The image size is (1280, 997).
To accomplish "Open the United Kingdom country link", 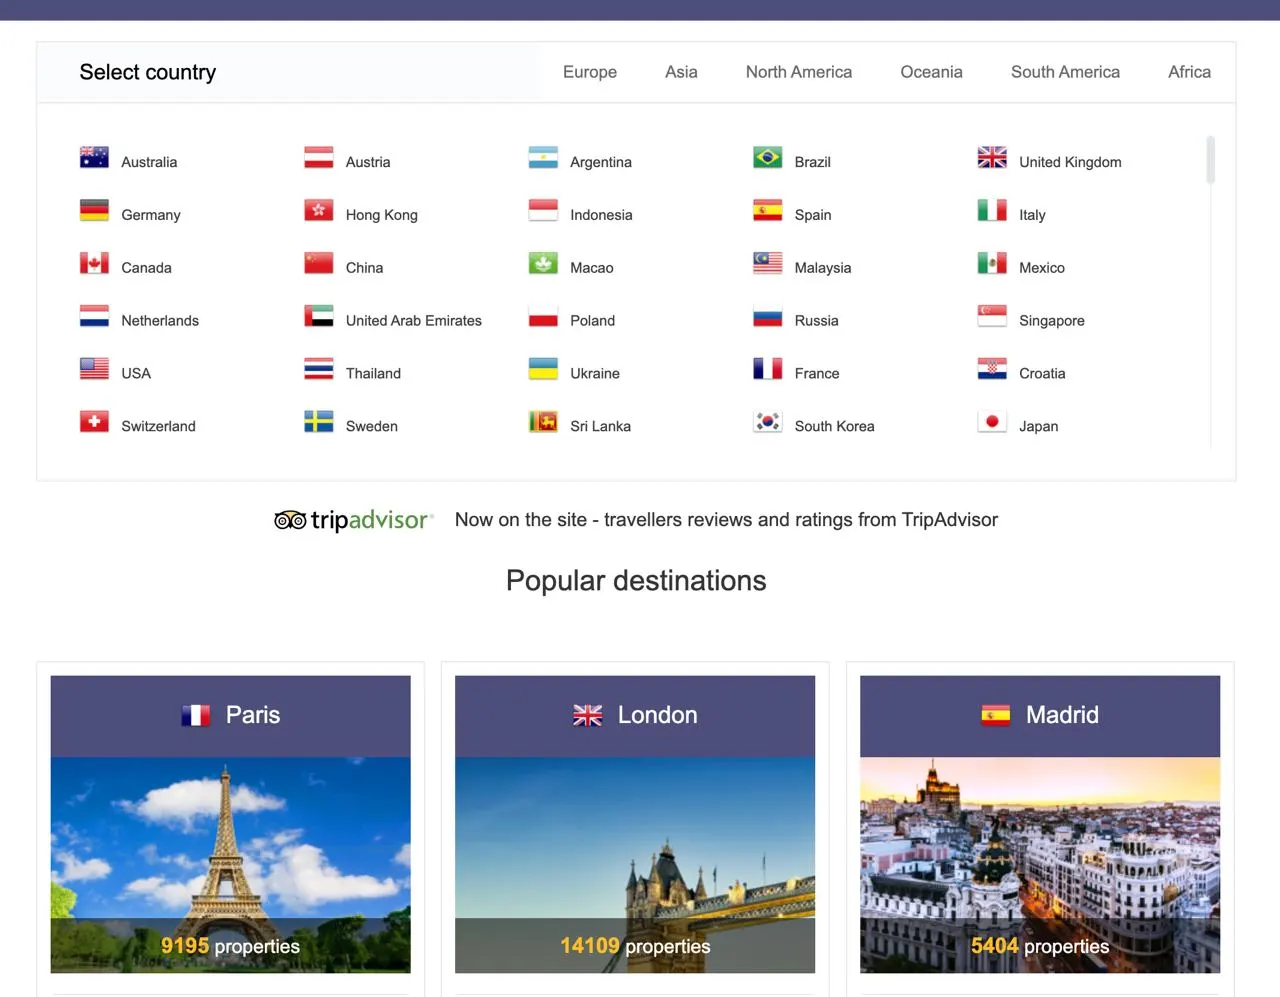I will tap(1069, 162).
